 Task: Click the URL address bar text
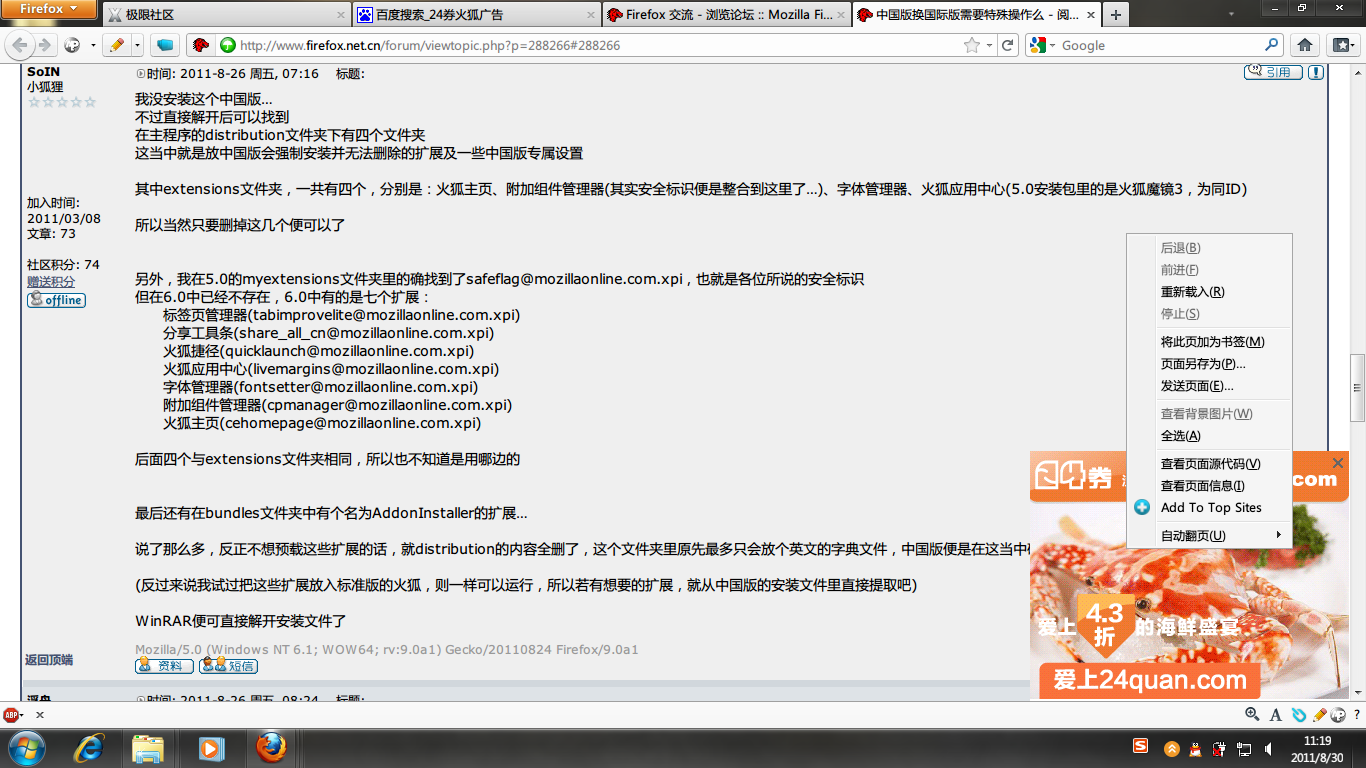tap(430, 45)
